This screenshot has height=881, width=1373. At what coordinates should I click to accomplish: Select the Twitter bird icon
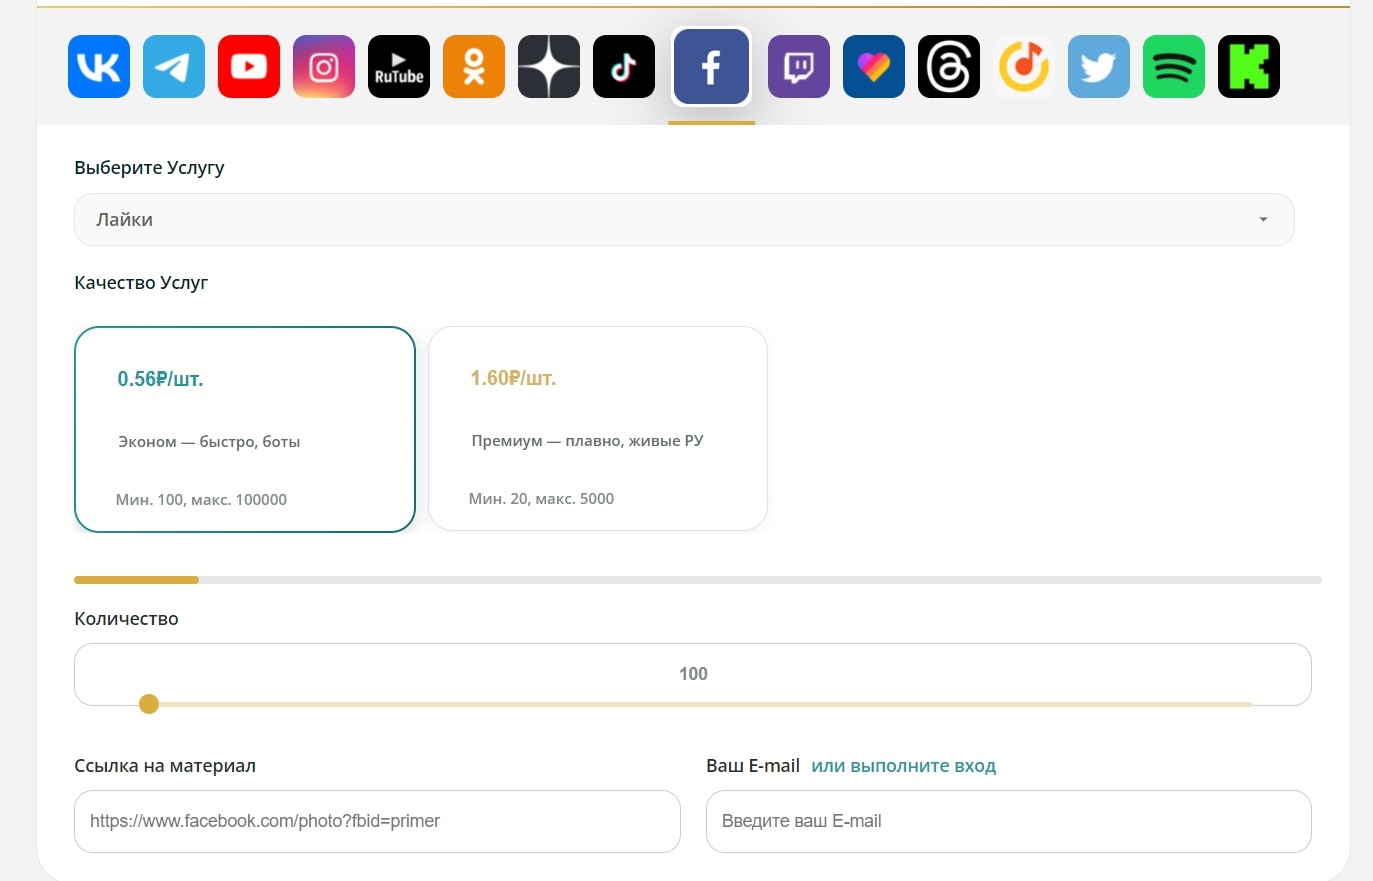1099,67
